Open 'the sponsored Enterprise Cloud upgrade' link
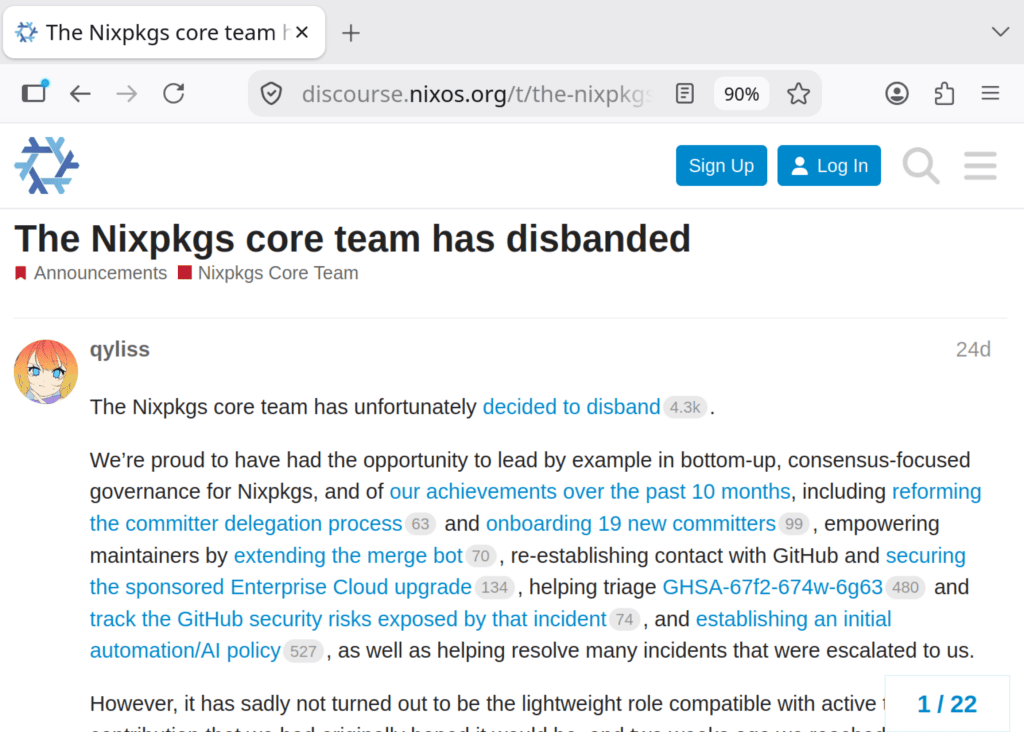The image size is (1024, 732). point(281,587)
